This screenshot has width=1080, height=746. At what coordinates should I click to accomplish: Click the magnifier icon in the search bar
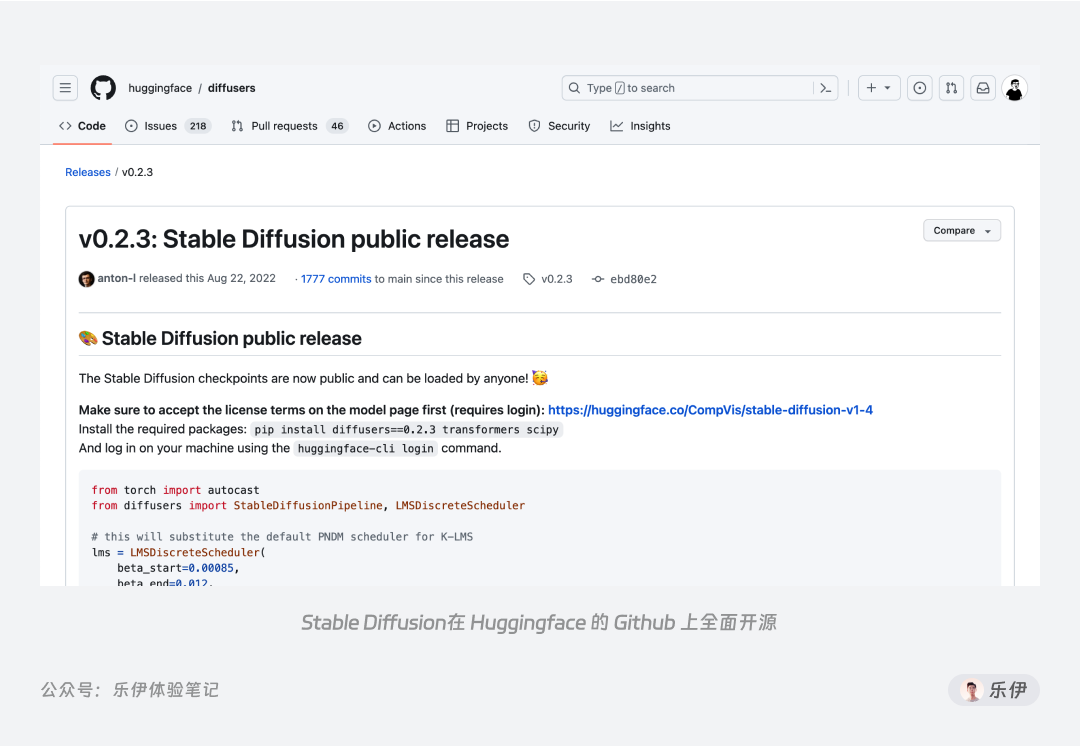[x=573, y=88]
